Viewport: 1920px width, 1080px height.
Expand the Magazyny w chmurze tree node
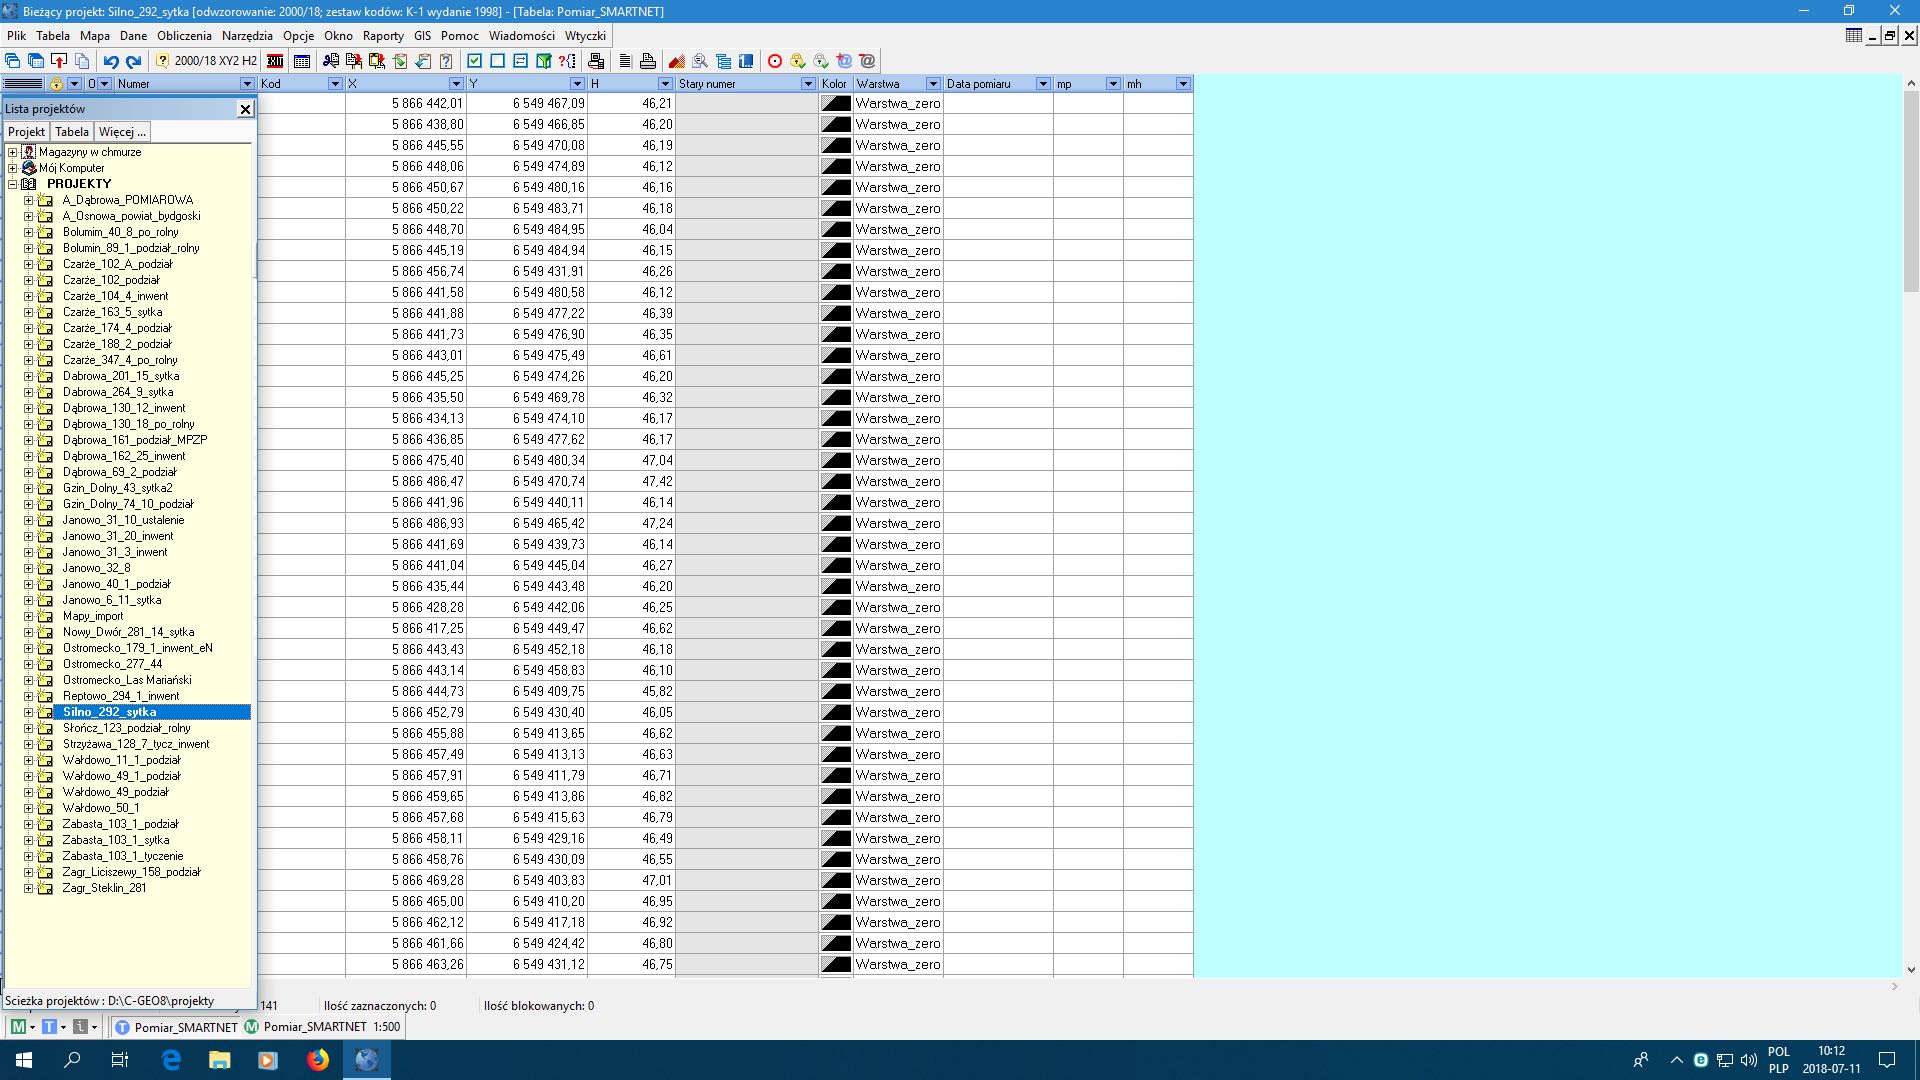(13, 152)
